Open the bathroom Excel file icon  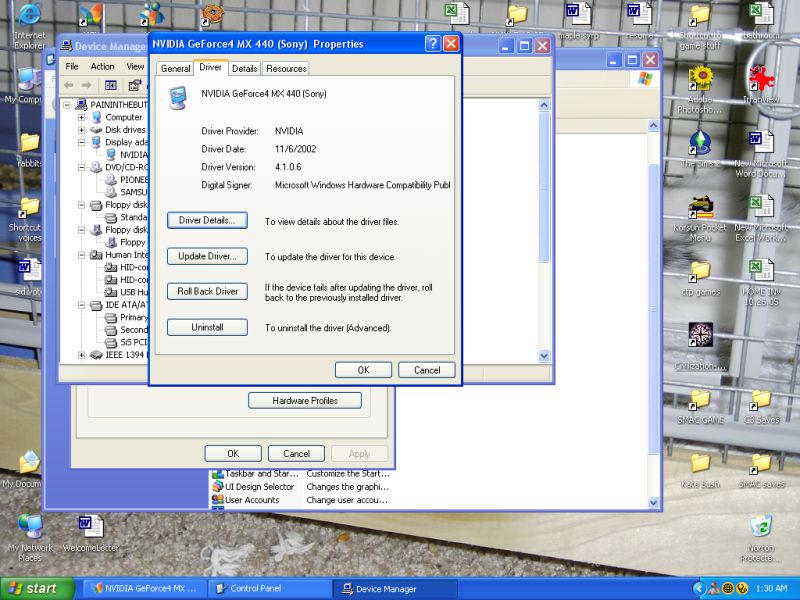pos(761,20)
